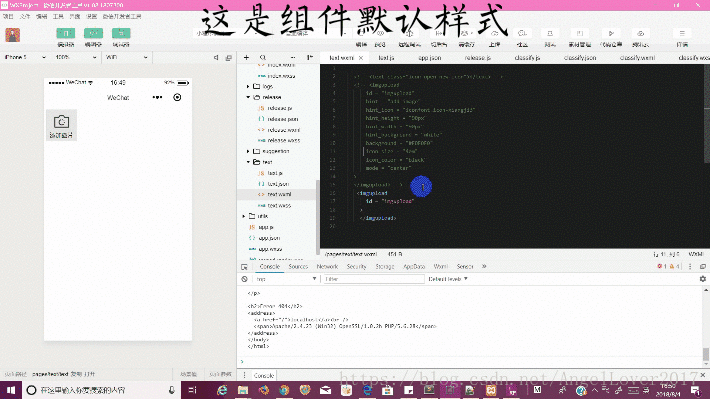Open app.js in file tree
The image size is (710, 399).
265,227
